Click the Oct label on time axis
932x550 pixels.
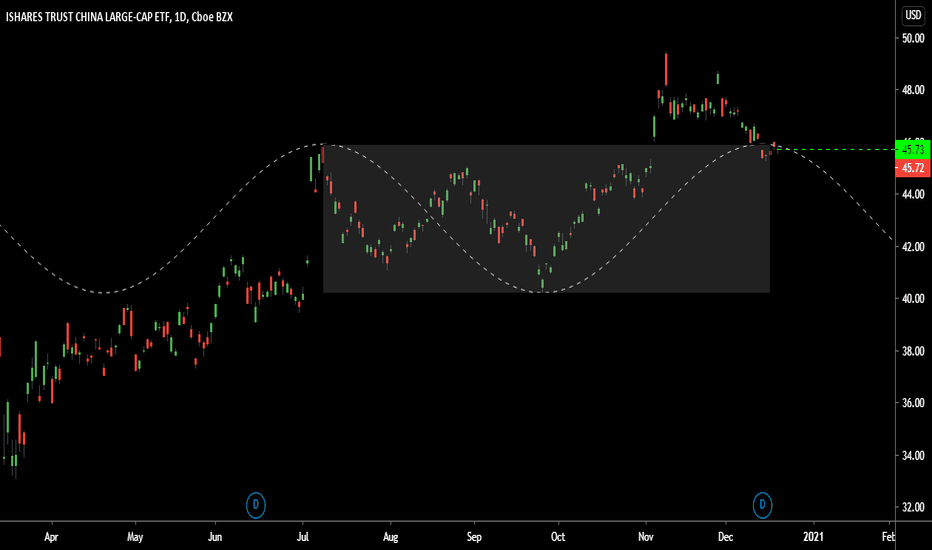coord(558,537)
